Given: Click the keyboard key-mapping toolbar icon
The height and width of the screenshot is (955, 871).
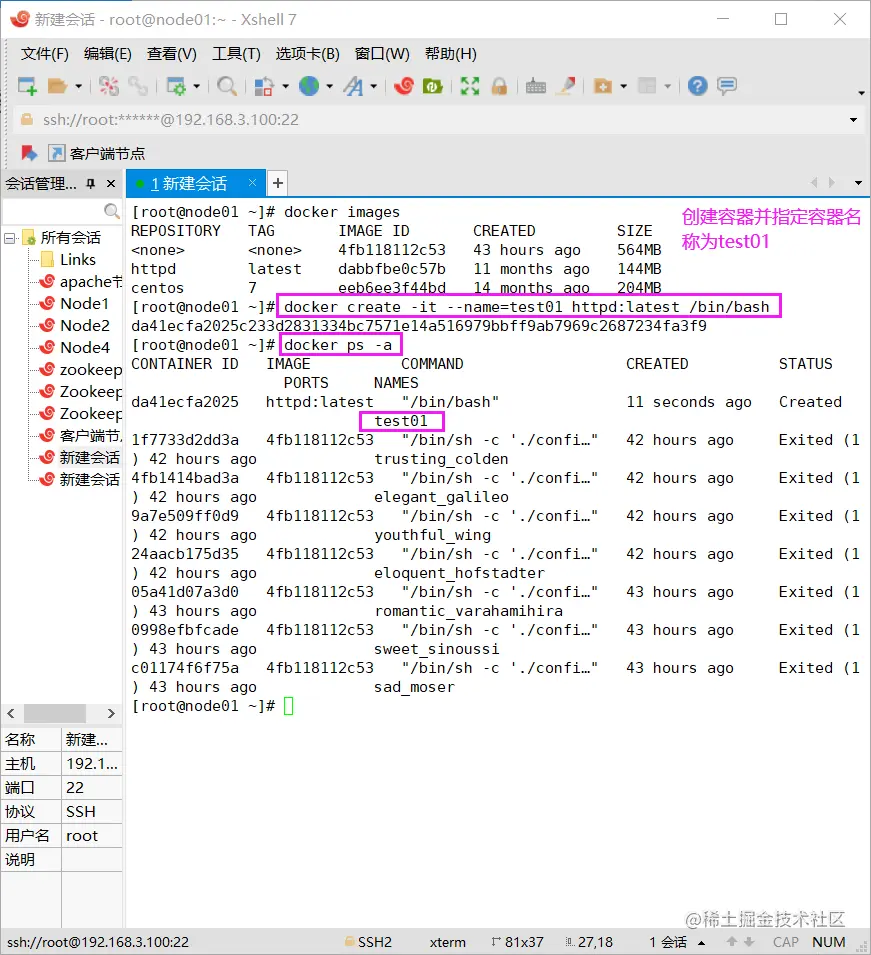Looking at the screenshot, I should pos(535,86).
